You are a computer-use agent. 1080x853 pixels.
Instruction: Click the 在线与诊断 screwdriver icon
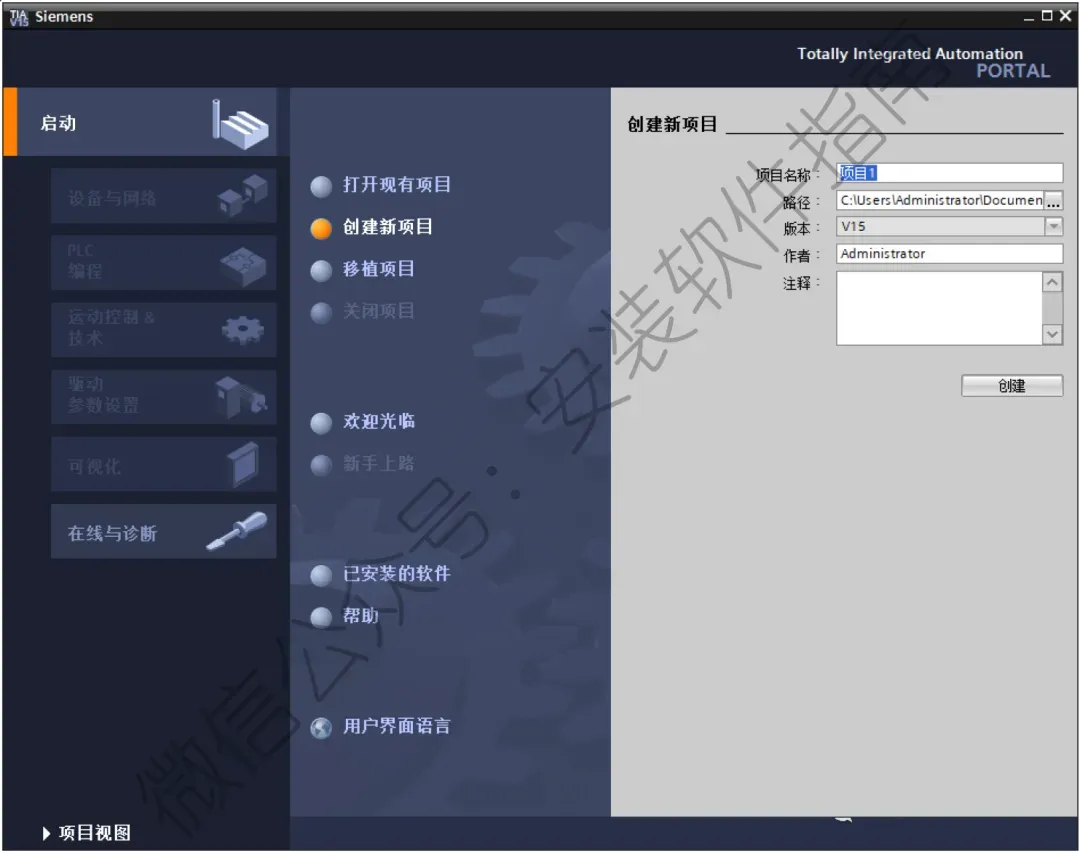(x=237, y=531)
